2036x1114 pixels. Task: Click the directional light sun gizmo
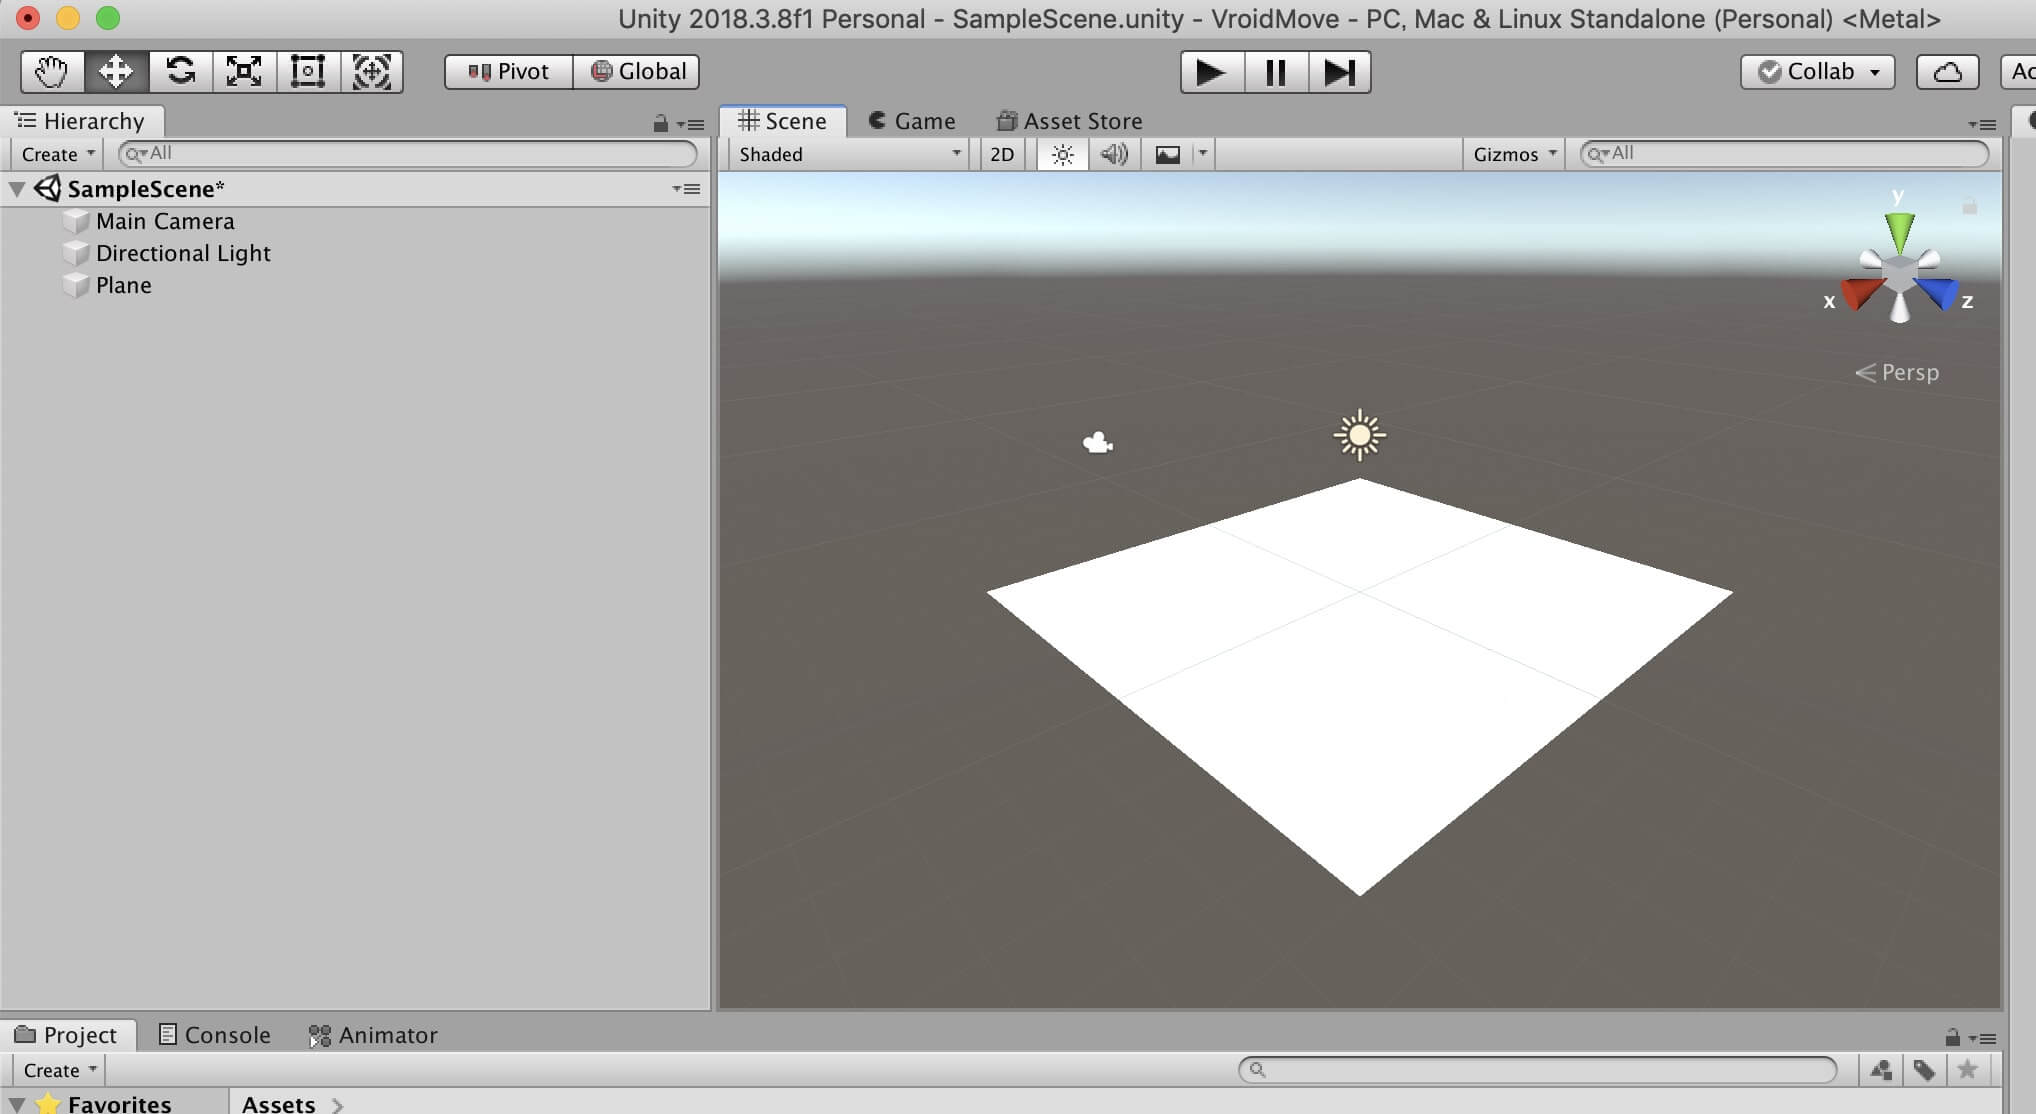tap(1359, 435)
